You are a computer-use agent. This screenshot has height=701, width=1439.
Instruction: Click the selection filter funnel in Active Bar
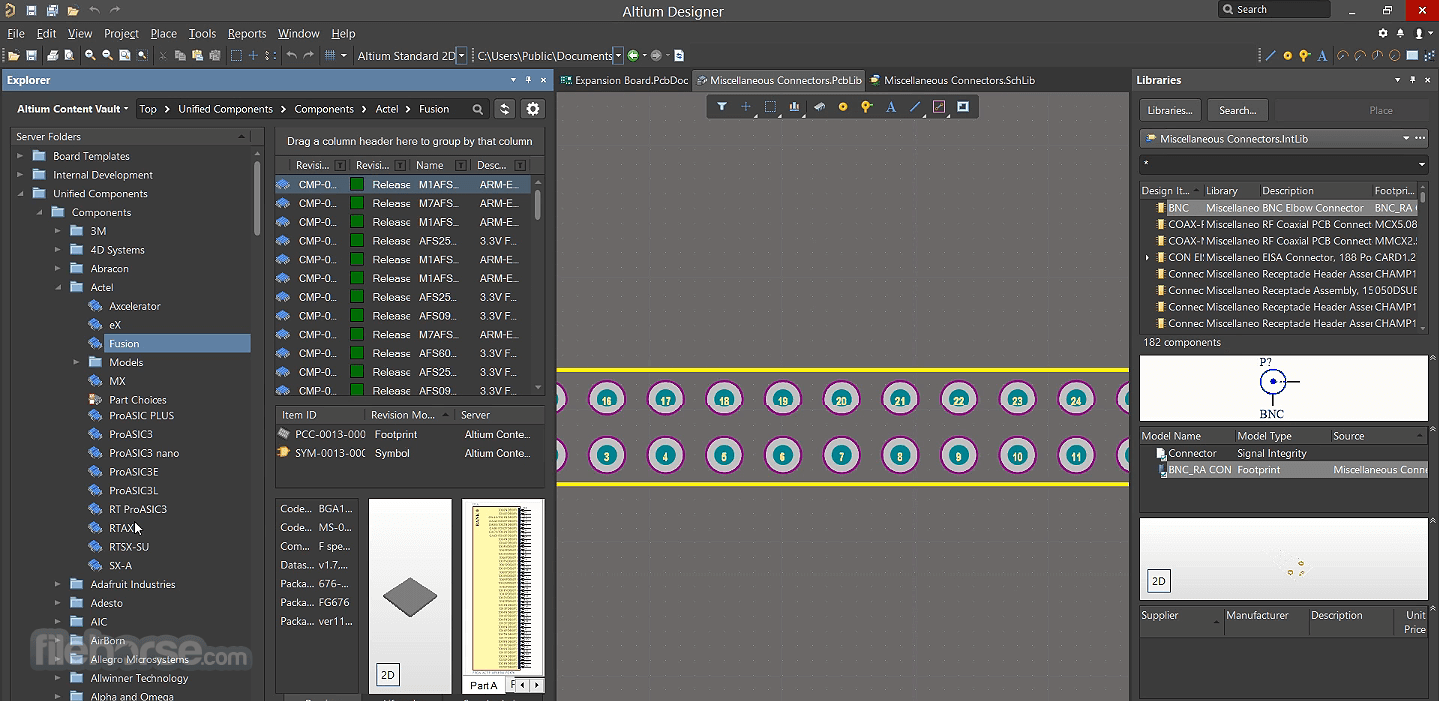coord(722,107)
